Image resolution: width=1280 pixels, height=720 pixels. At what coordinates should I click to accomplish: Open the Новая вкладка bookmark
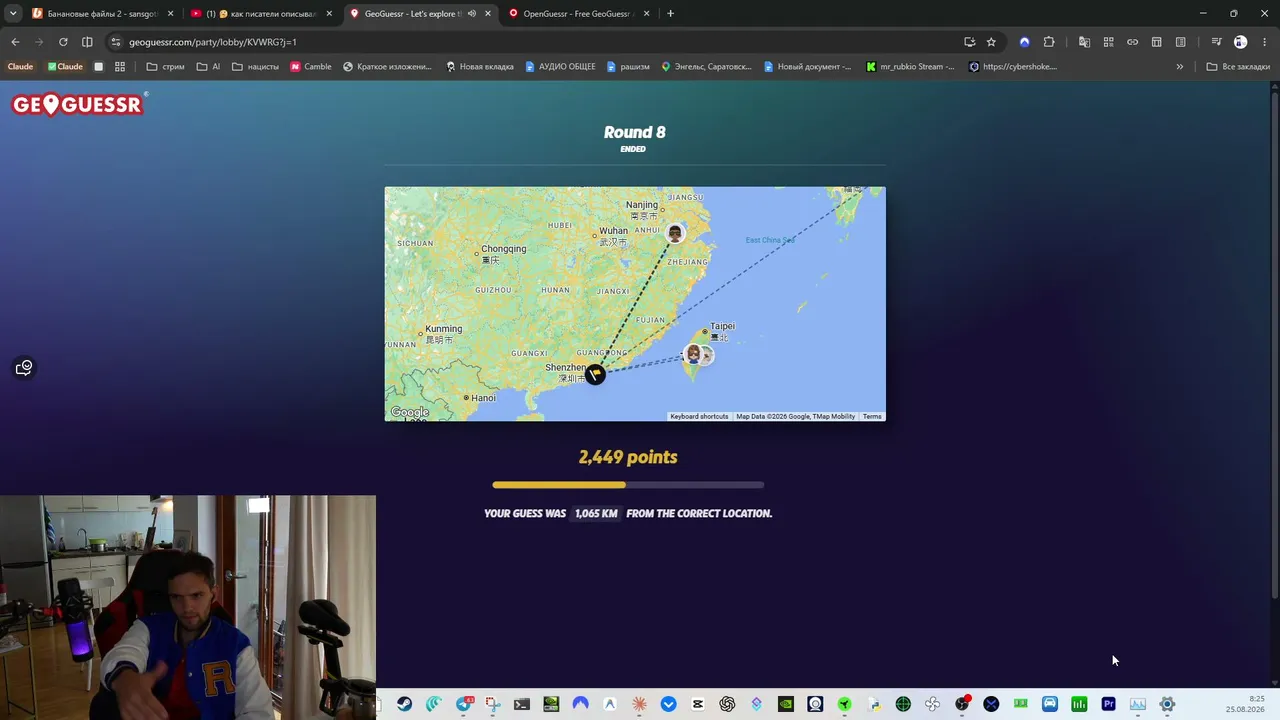tap(479, 67)
